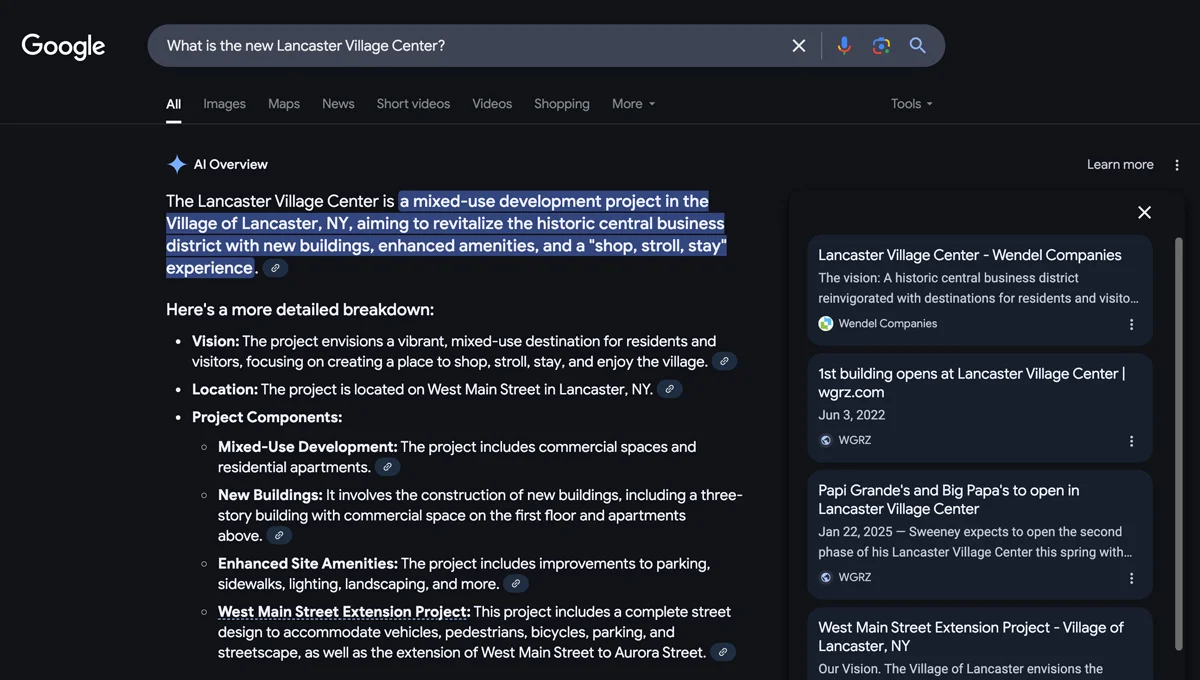Open the Tools dropdown
The width and height of the screenshot is (1200, 680).
(x=911, y=104)
